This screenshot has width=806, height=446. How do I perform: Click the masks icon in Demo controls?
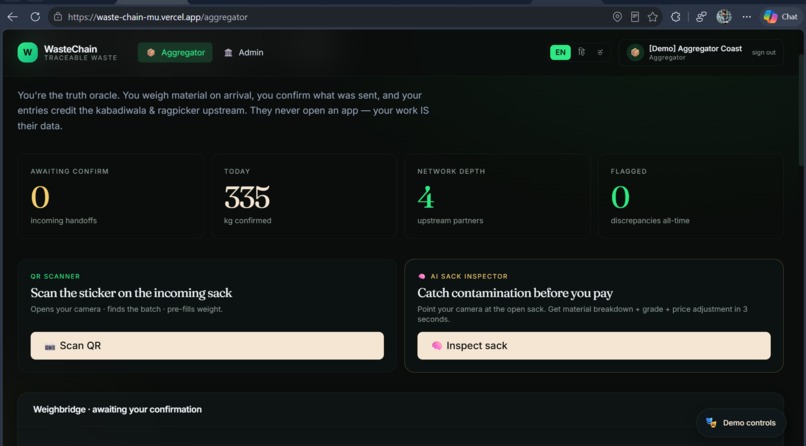(x=711, y=422)
